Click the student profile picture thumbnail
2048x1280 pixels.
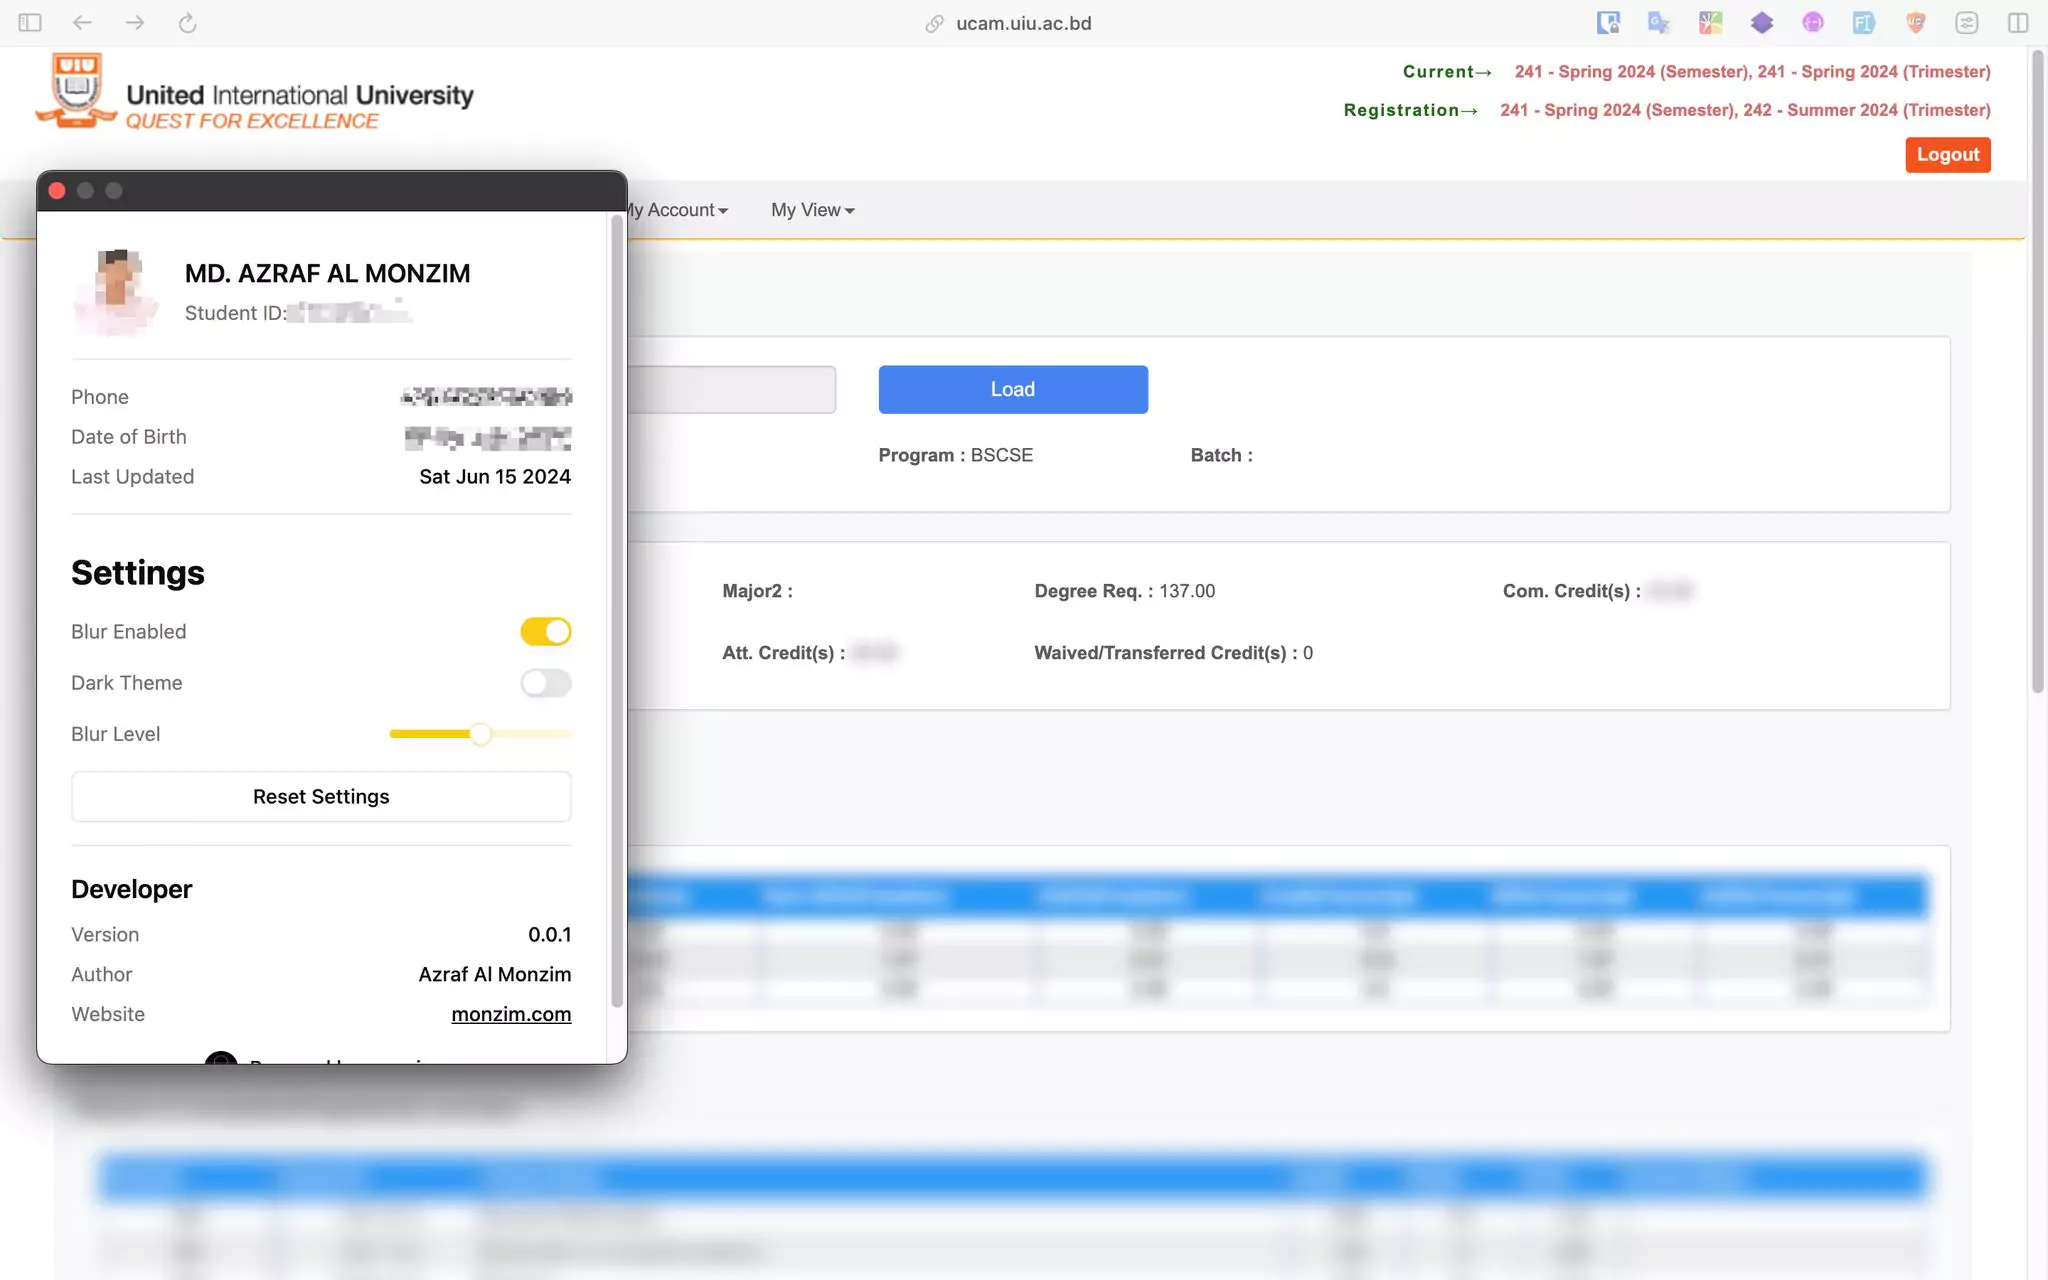(x=118, y=289)
